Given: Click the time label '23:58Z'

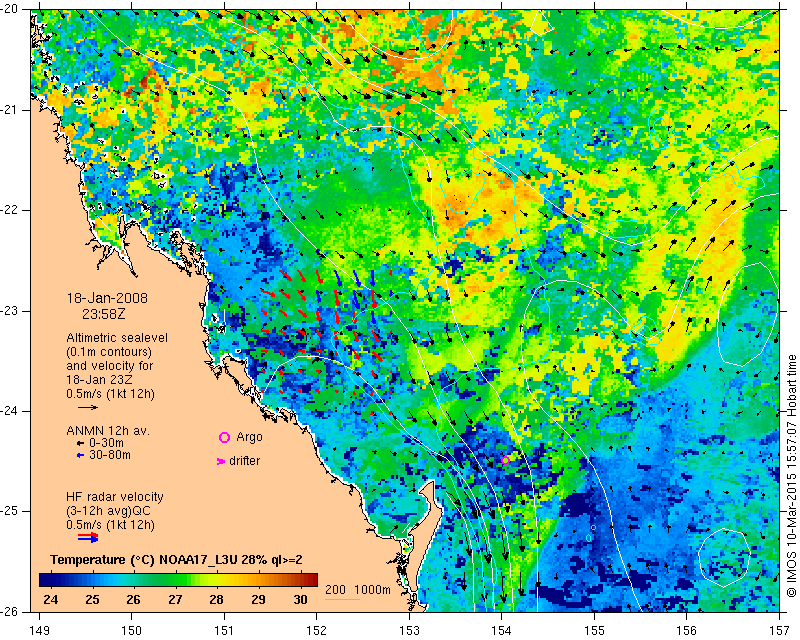Looking at the screenshot, I should point(104,314).
